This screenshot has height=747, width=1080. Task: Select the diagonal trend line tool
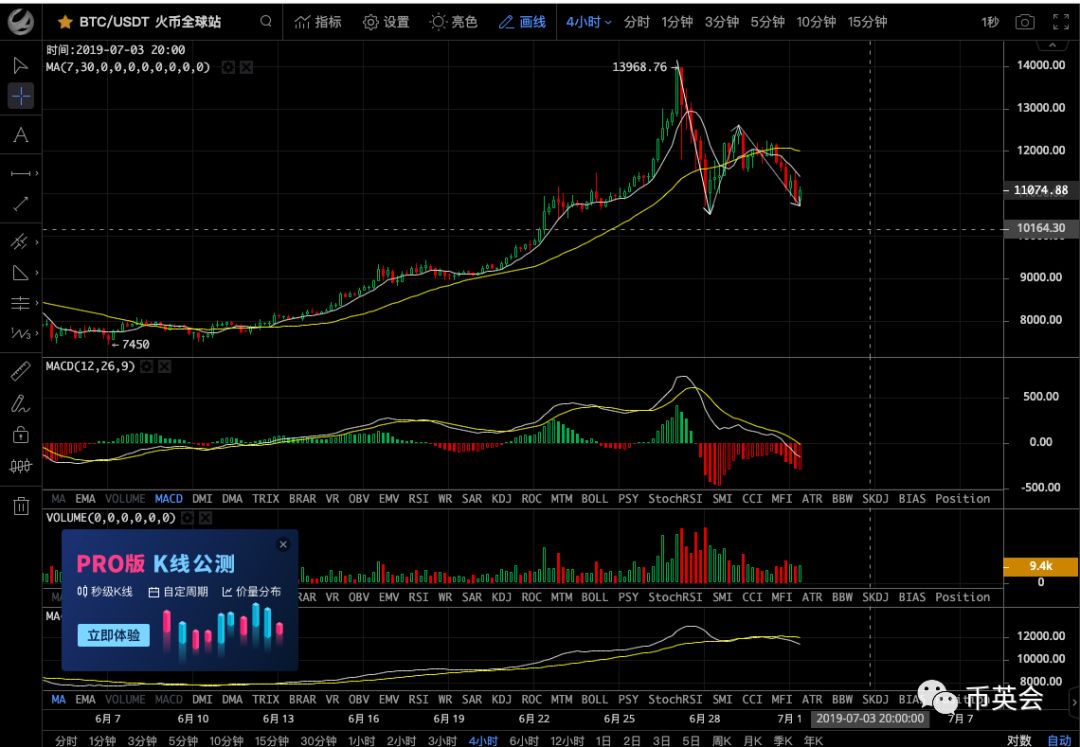click(x=20, y=204)
